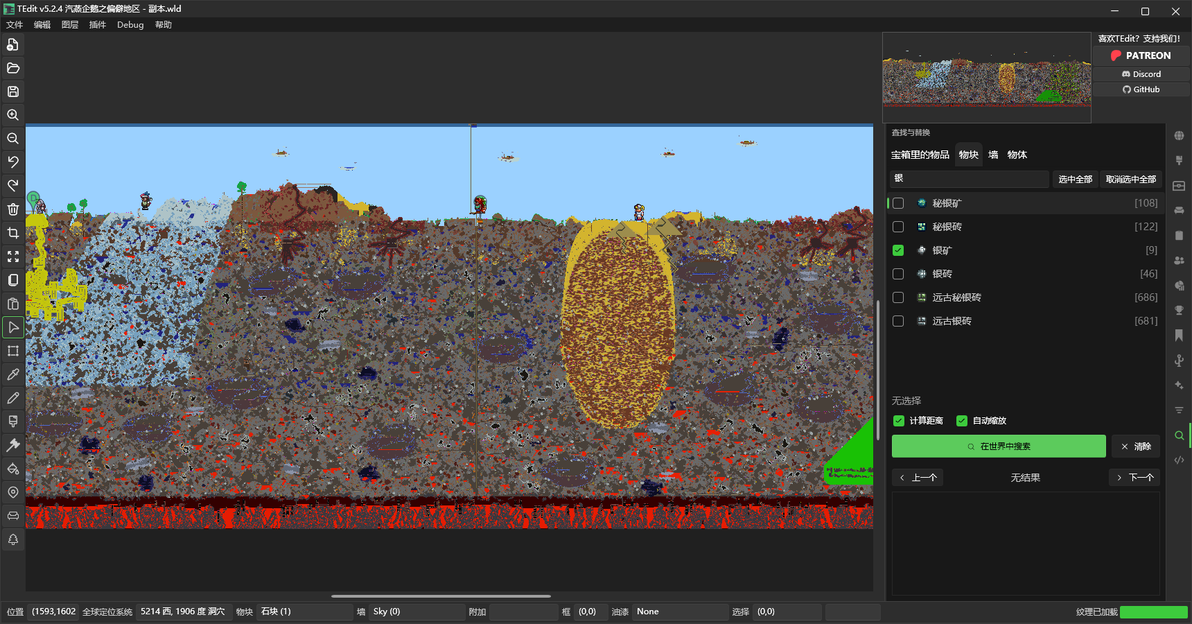Open the bookmark panel in right sidebar
Viewport: 1192px width, 624px height.
click(1179, 335)
